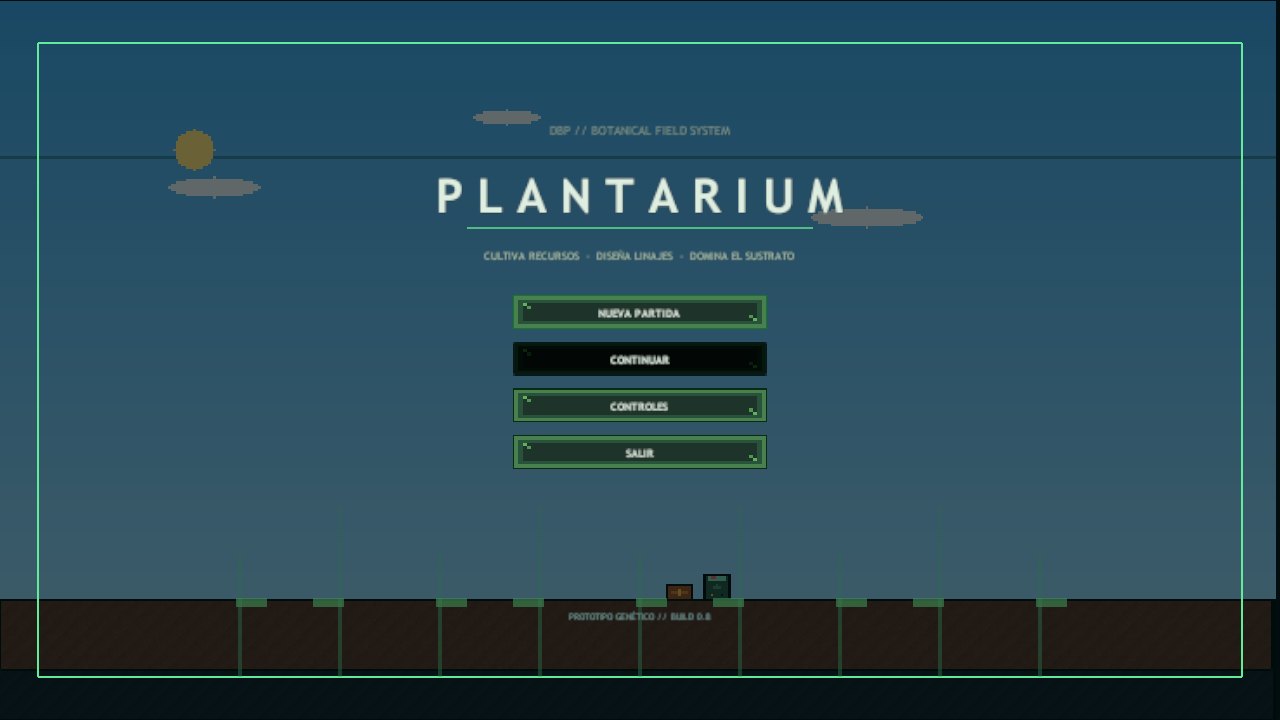
Task: Click the "PROTOTIPO GENÉTICO // BUILD" footer text
Action: coord(631,617)
